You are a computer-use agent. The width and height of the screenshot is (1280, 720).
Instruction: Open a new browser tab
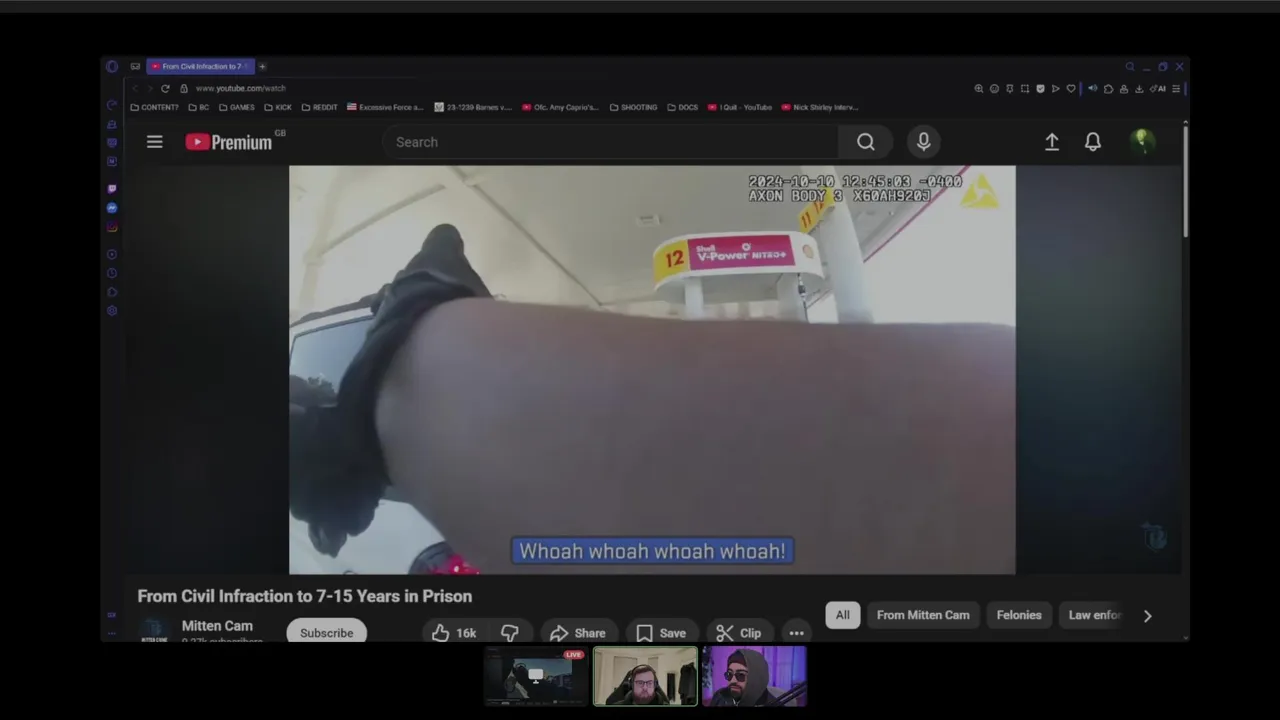(262, 66)
